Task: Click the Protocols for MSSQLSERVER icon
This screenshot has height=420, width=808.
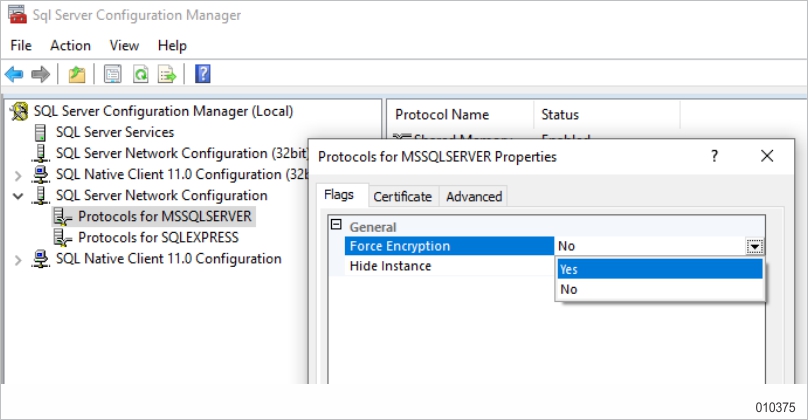Action: pyautogui.click(x=63, y=217)
